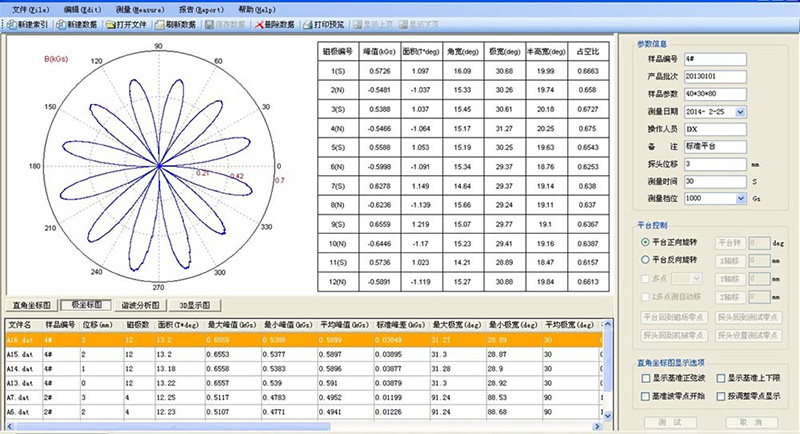Image resolution: width=800 pixels, height=434 pixels.
Task: Select the 平台正向旋转 radio button
Action: (x=645, y=242)
